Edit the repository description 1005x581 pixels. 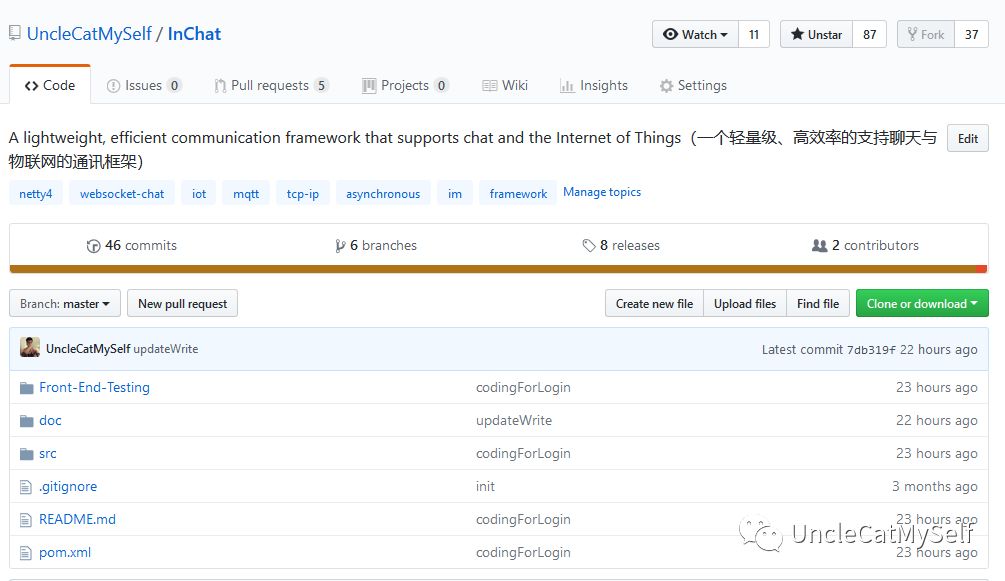[x=968, y=139]
